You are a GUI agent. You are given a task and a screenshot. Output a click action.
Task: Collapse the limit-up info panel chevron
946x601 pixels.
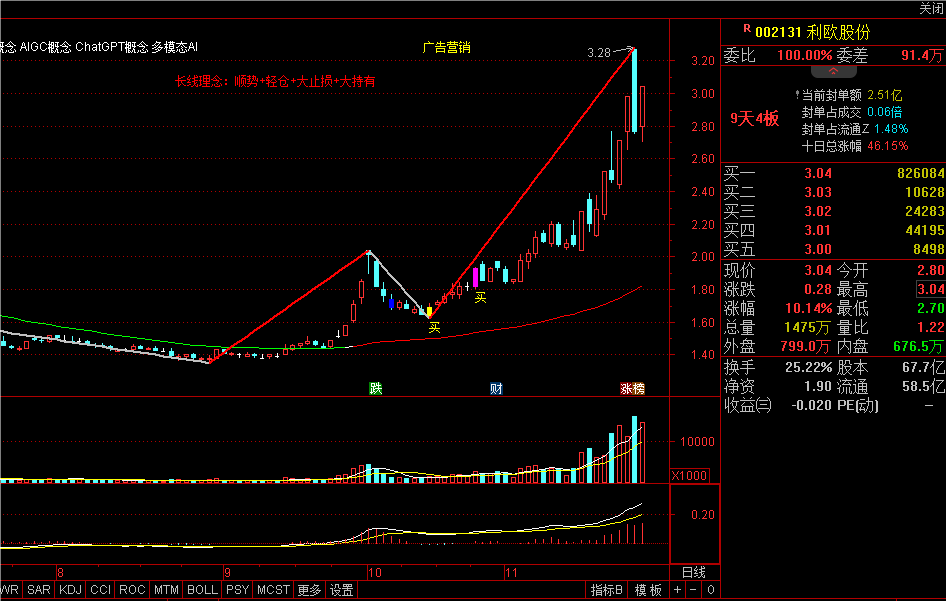click(x=832, y=72)
